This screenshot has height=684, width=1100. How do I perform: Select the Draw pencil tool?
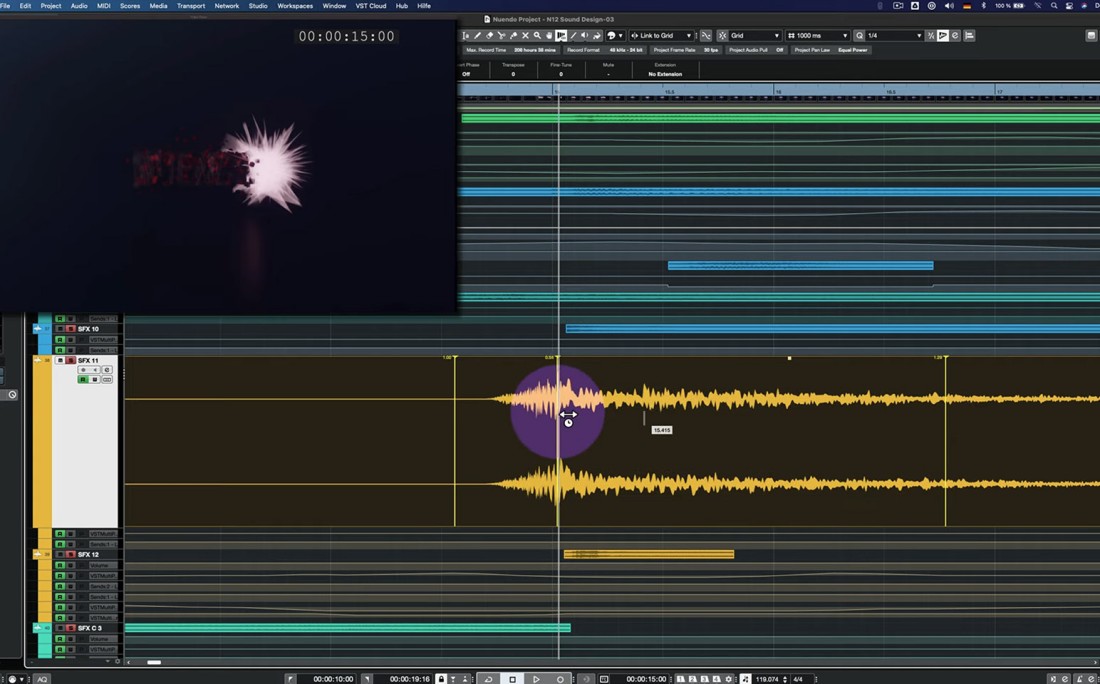[477, 36]
